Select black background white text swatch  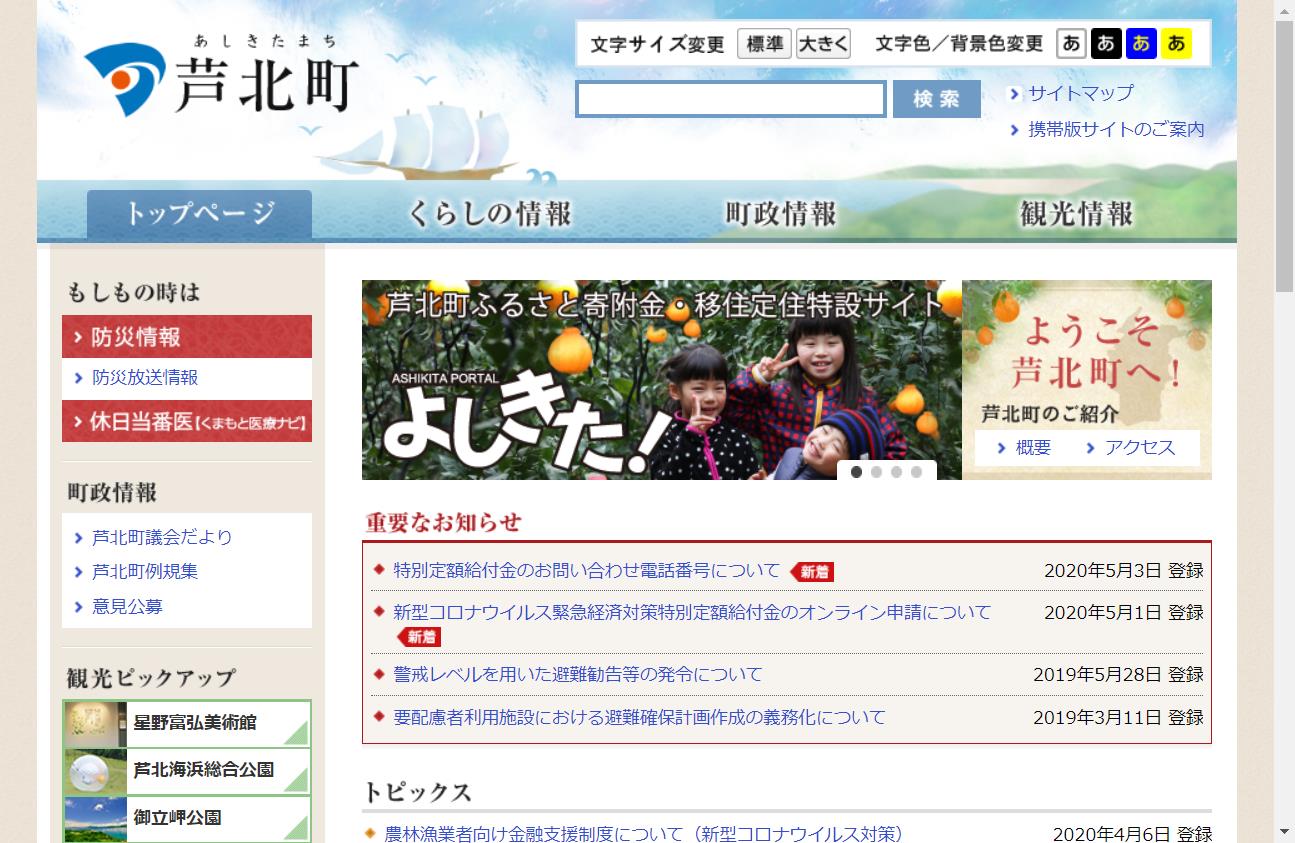click(x=1106, y=44)
